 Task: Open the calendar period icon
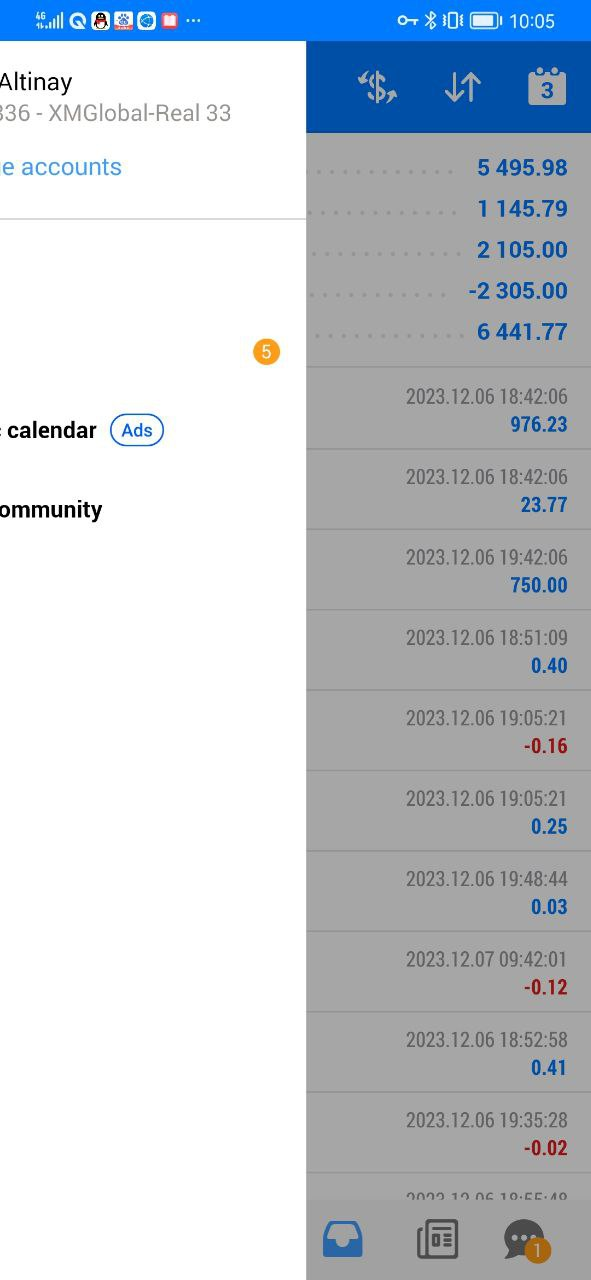tap(547, 86)
